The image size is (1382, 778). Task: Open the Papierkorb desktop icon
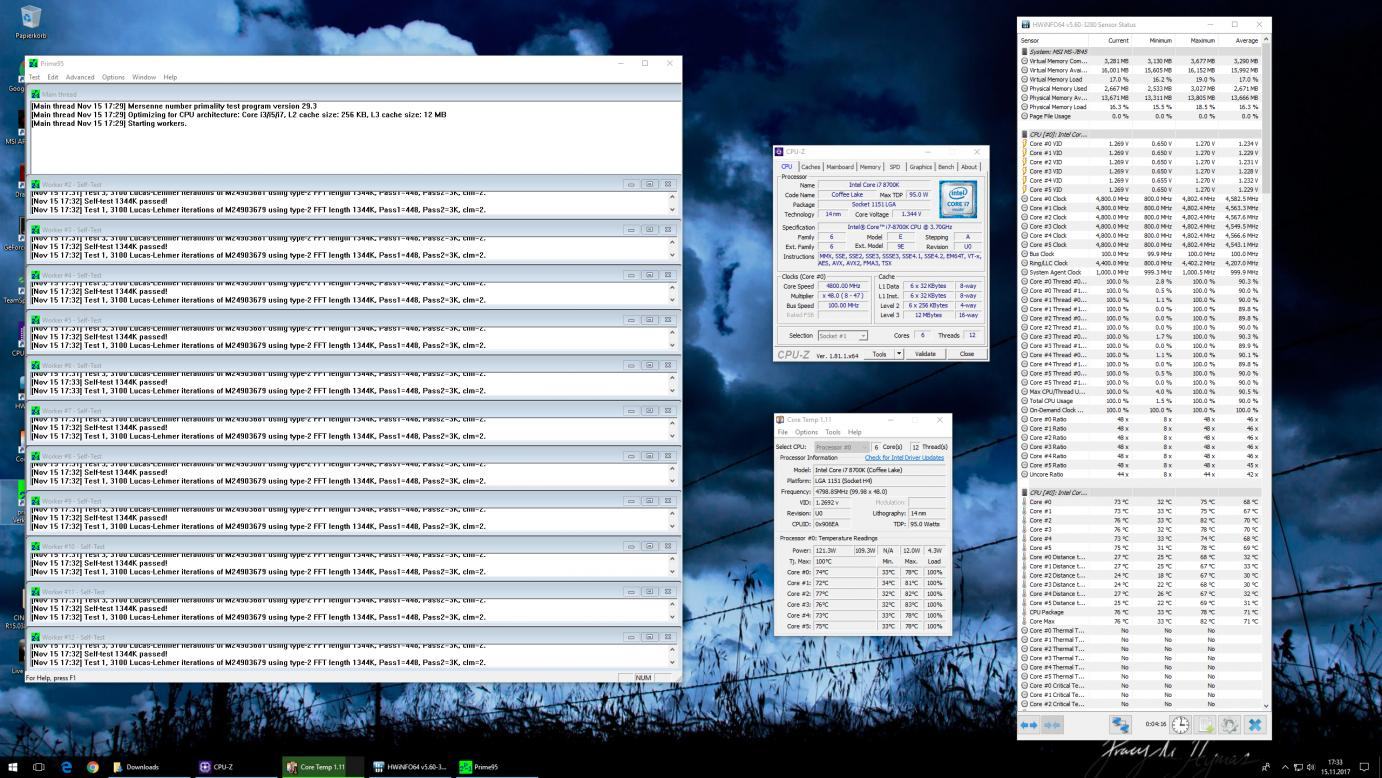[x=30, y=22]
